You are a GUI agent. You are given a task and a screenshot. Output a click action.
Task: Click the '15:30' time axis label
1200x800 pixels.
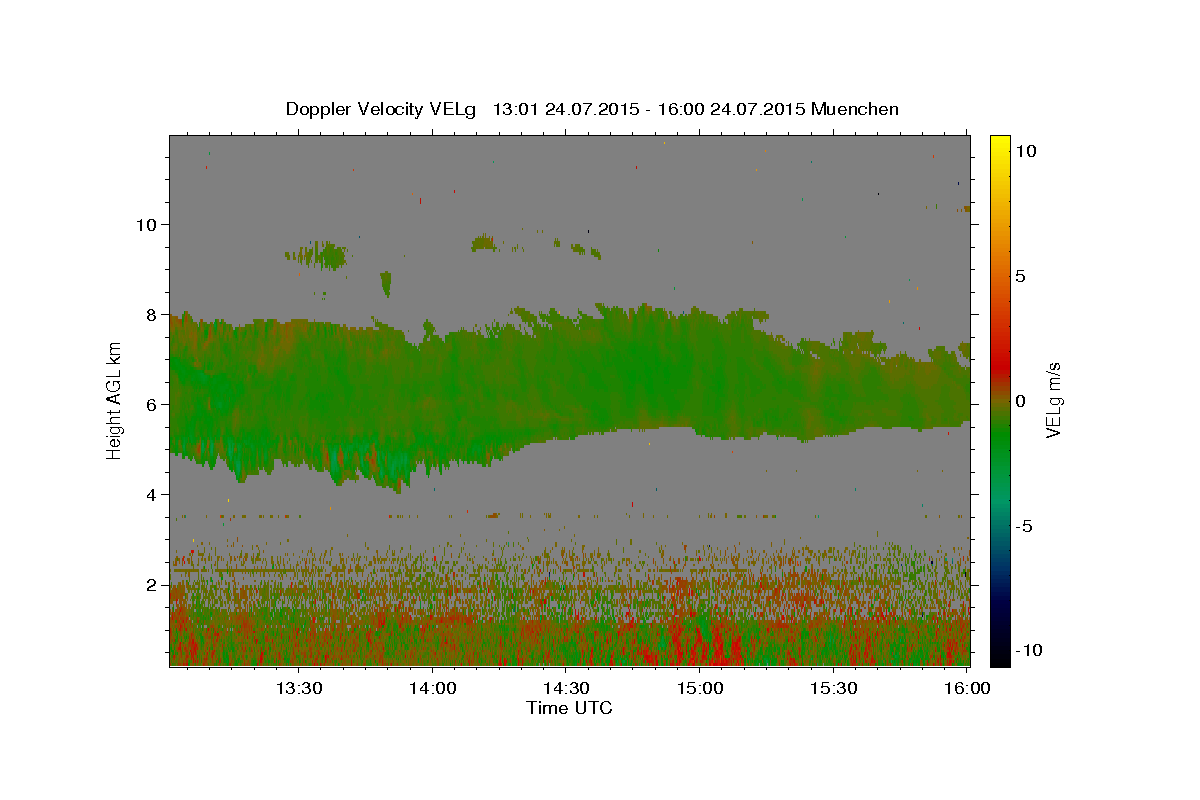(x=834, y=688)
